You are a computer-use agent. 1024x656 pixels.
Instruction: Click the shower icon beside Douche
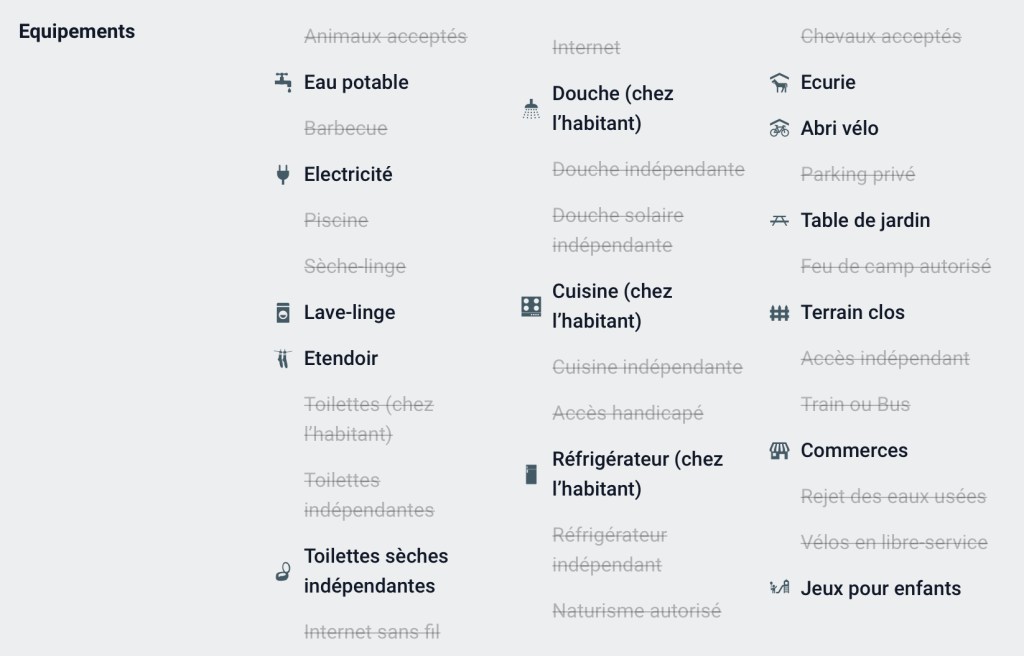point(531,109)
